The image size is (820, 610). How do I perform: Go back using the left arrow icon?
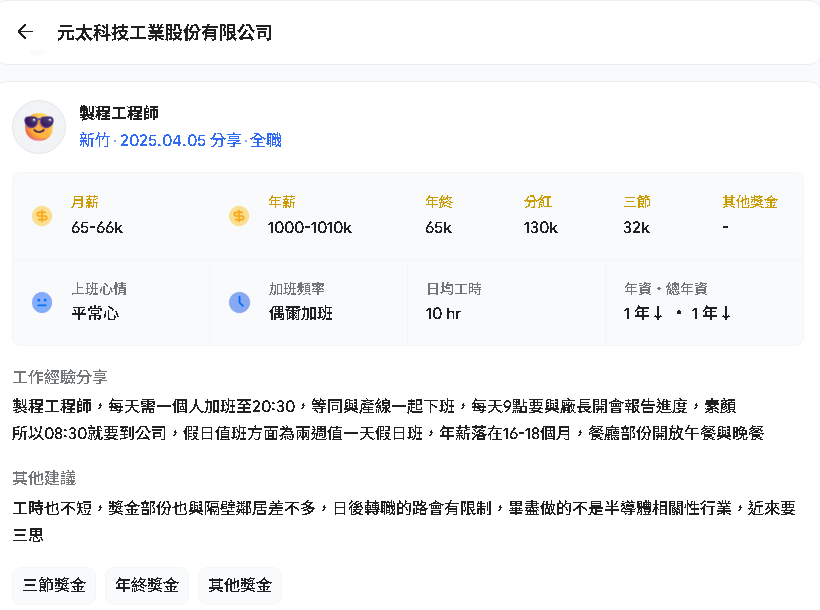click(25, 32)
